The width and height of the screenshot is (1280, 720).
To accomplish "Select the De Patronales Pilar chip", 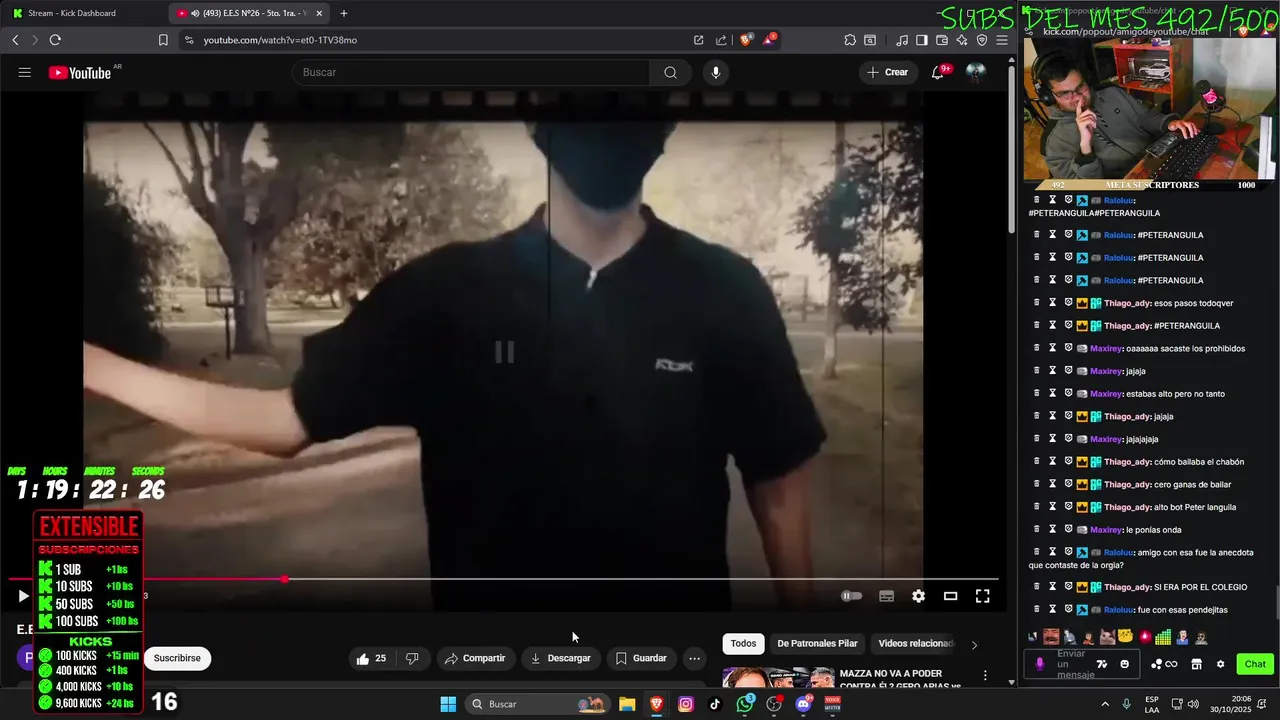I will [x=817, y=644].
